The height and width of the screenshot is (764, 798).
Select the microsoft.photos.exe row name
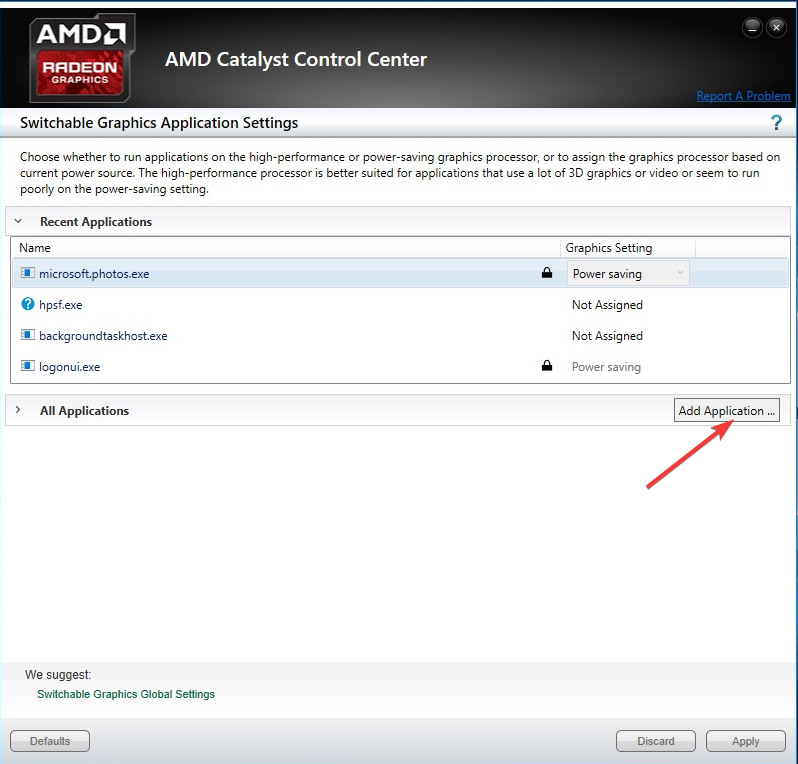pyautogui.click(x=94, y=274)
